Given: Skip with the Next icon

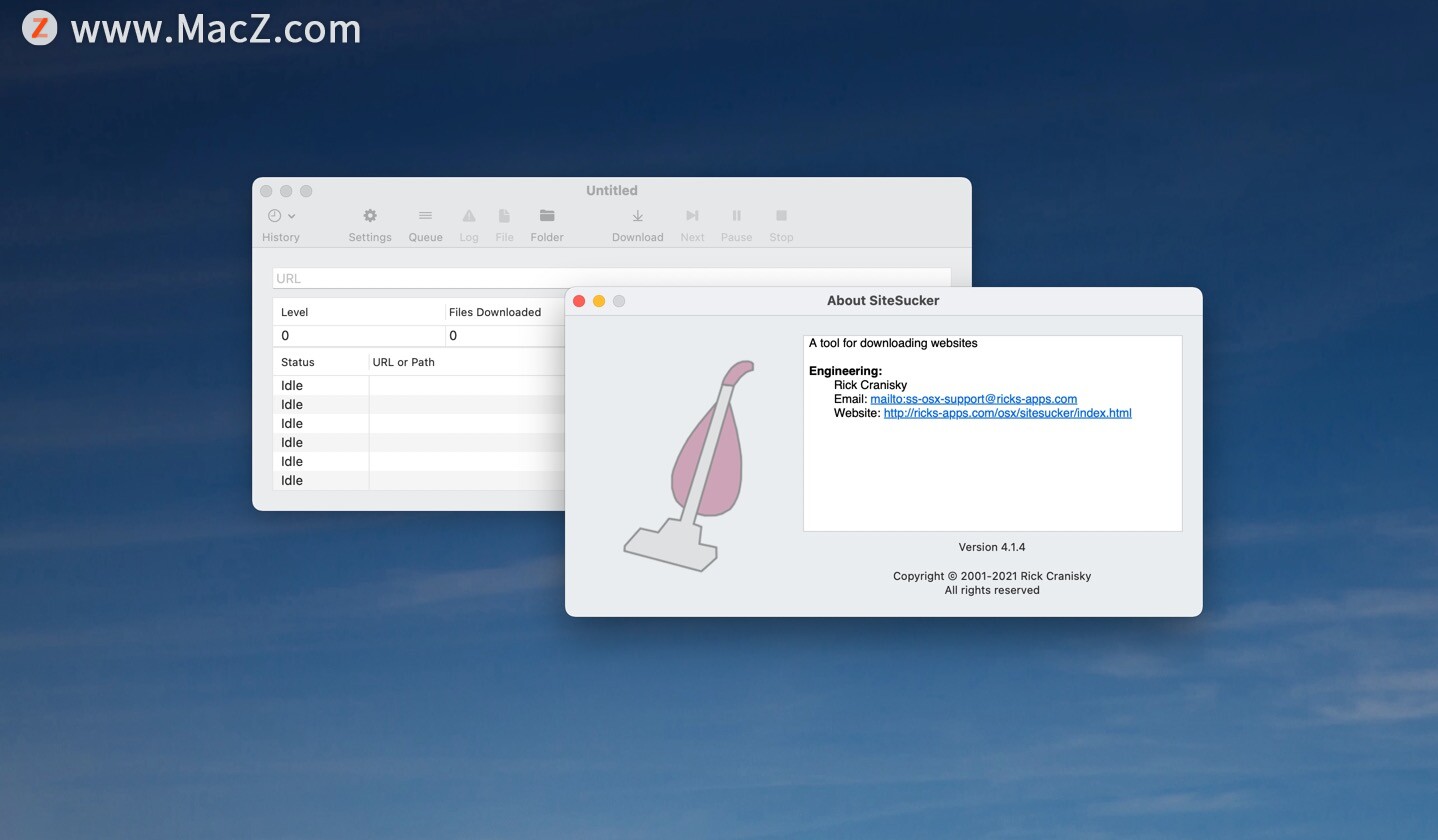Looking at the screenshot, I should click(x=692, y=216).
